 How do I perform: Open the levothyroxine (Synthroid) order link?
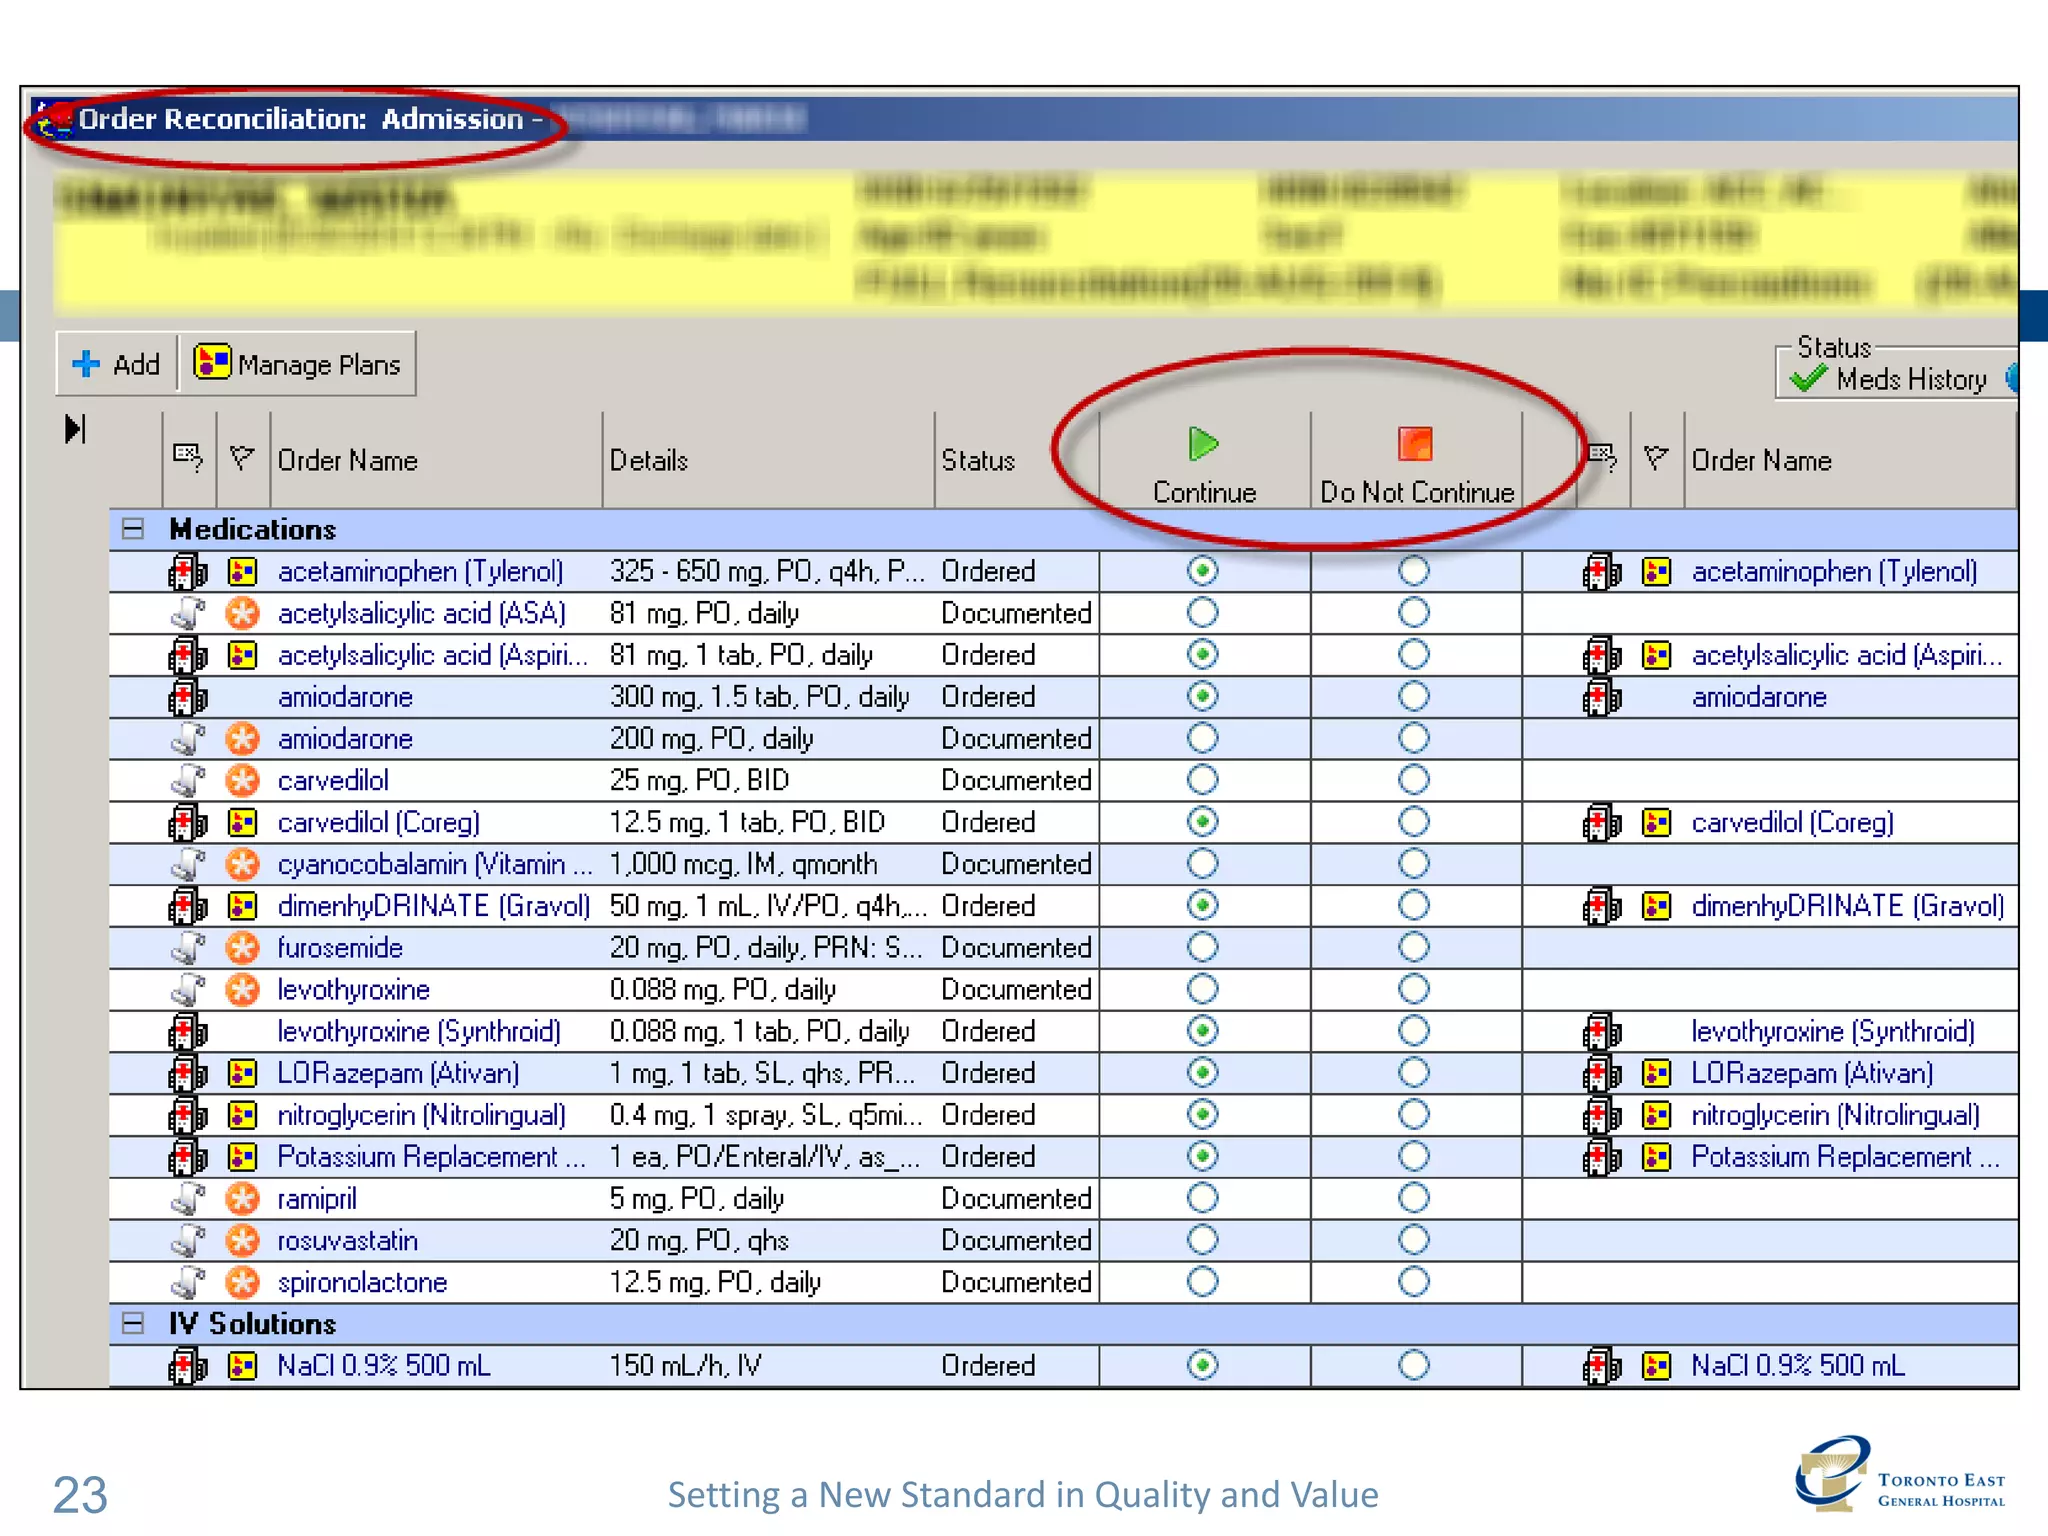click(418, 1031)
